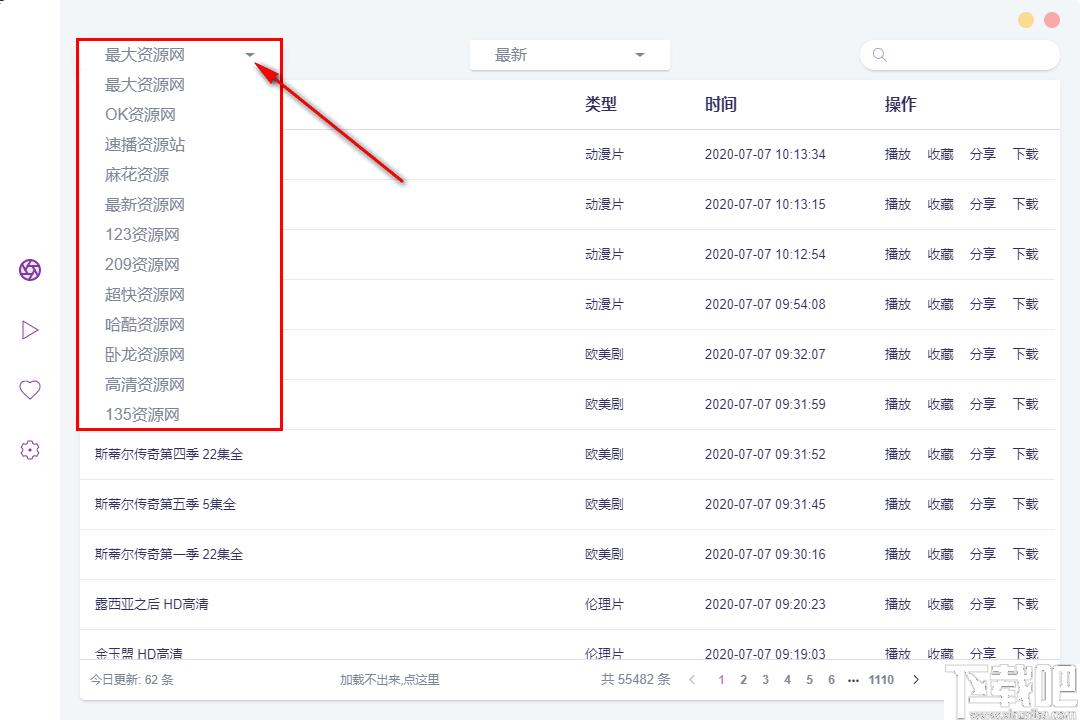Click the yellow minimize circle button
1080x720 pixels.
pyautogui.click(x=1026, y=20)
